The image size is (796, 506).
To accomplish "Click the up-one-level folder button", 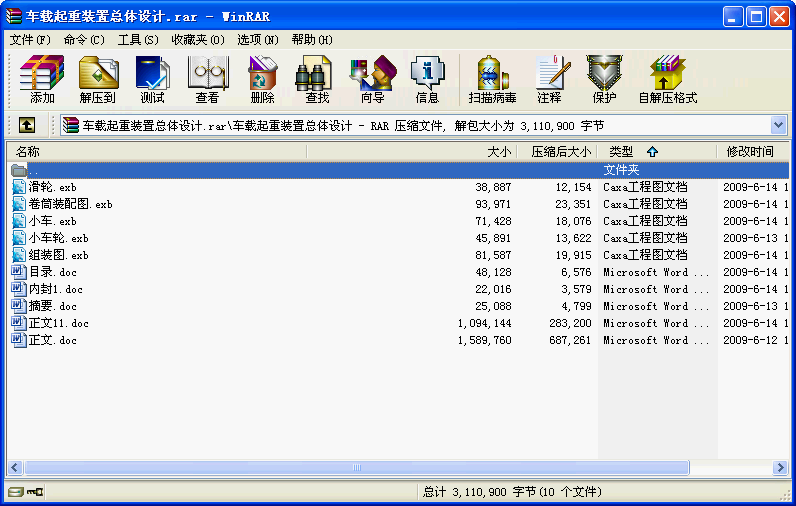I will (27, 125).
